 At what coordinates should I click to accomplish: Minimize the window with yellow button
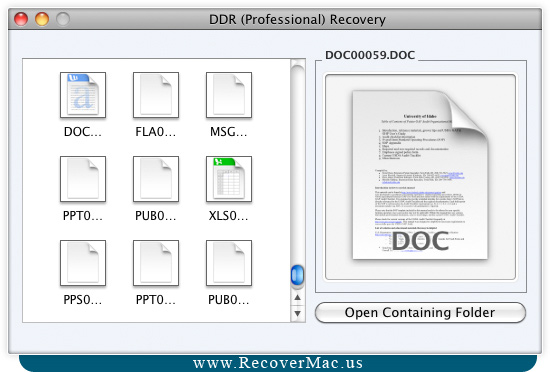click(x=42, y=19)
